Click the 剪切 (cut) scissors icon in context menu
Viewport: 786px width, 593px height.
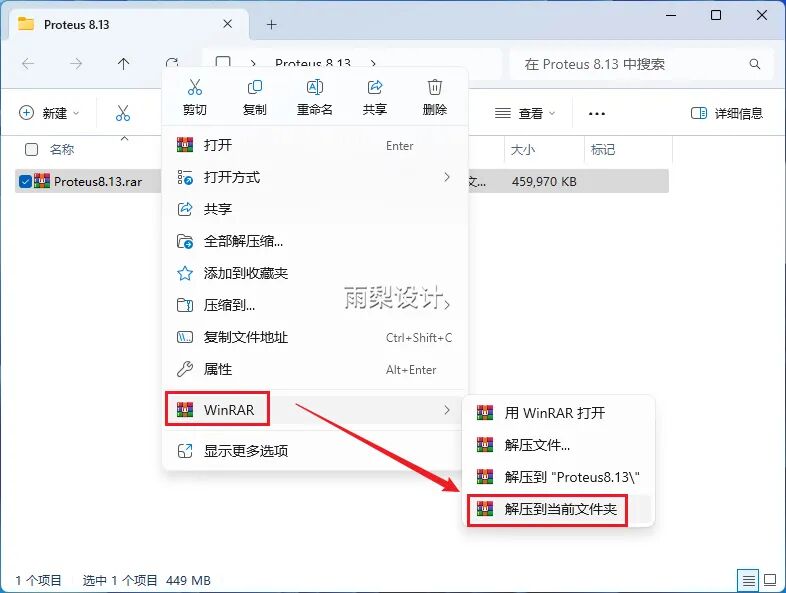pos(194,89)
